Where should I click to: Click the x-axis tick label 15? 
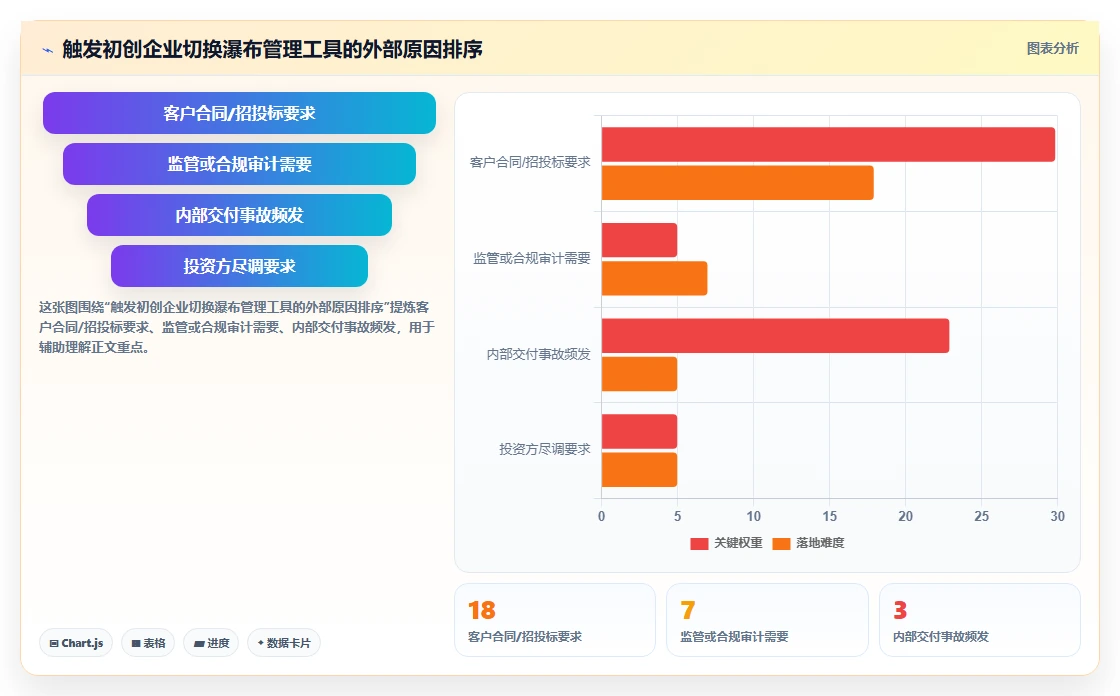829,516
